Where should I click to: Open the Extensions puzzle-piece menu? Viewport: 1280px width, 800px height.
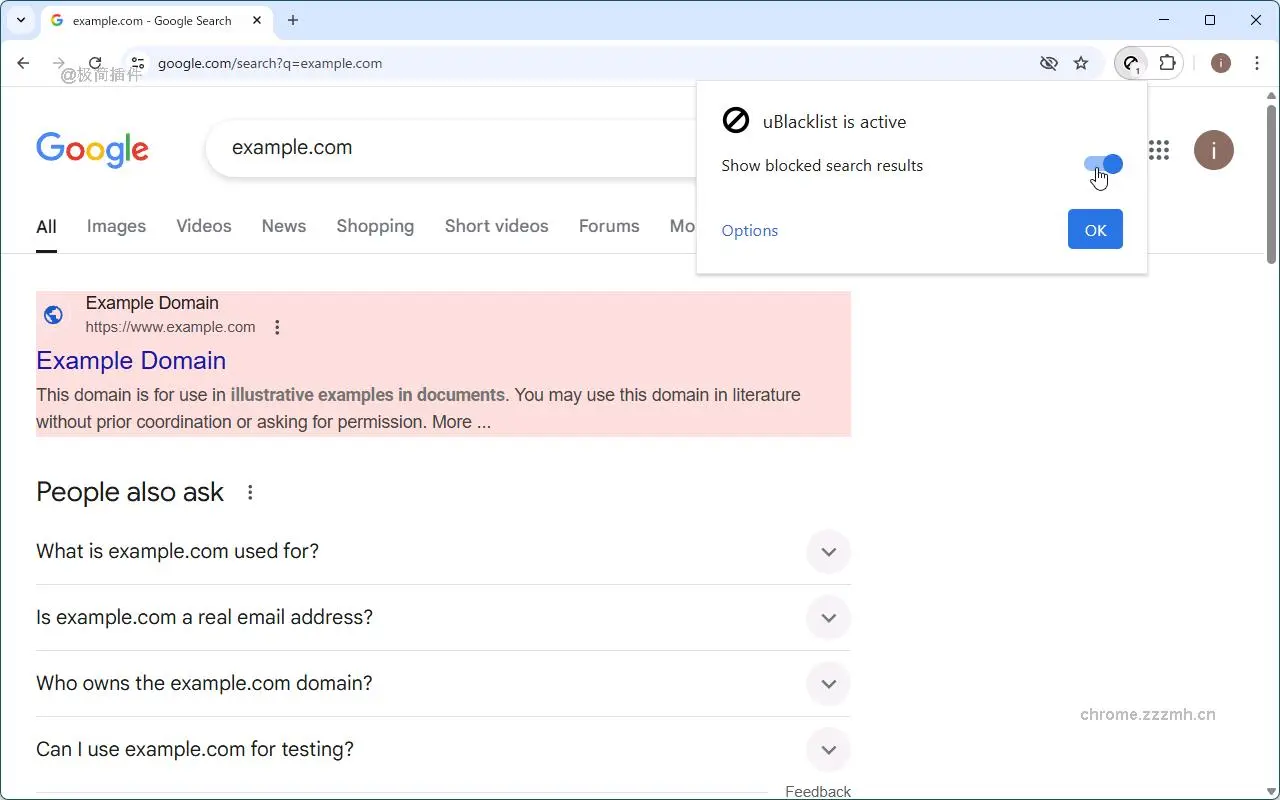click(1169, 62)
